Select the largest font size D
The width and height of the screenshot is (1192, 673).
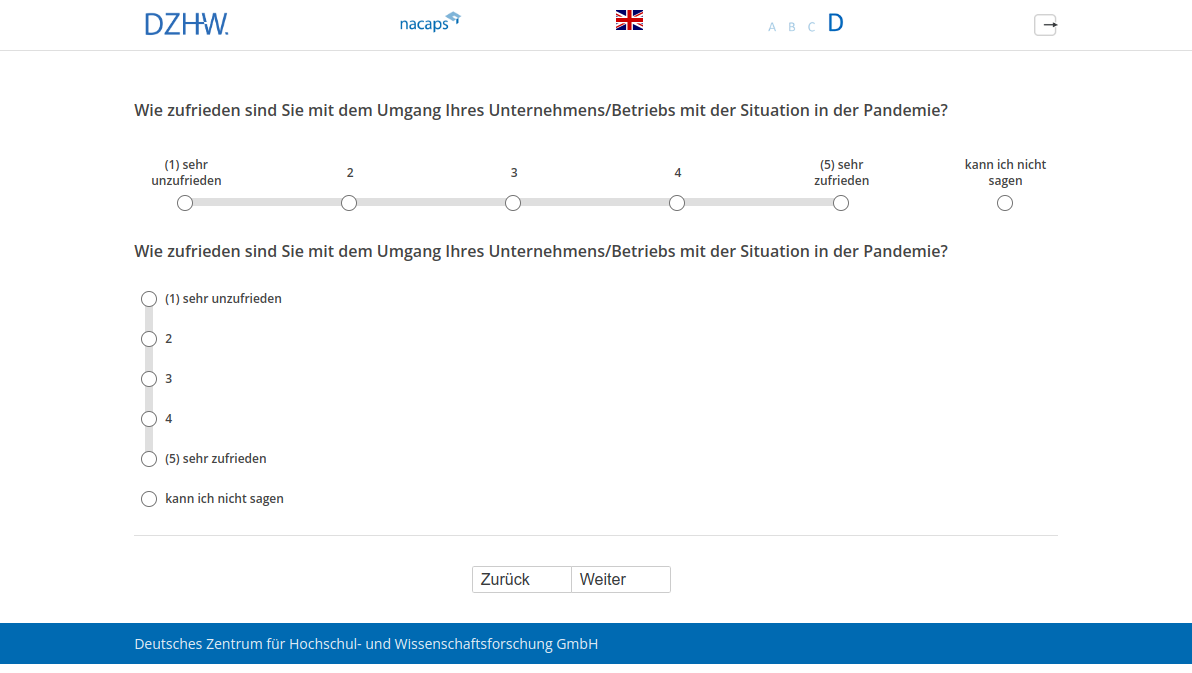[835, 23]
